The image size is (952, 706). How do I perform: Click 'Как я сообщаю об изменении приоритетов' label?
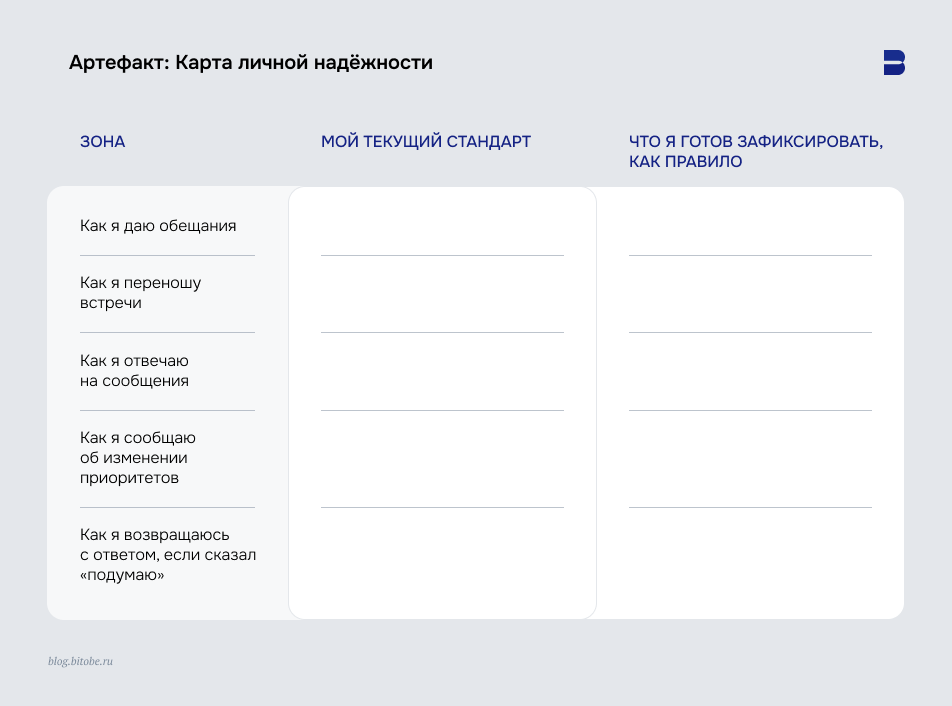137,458
